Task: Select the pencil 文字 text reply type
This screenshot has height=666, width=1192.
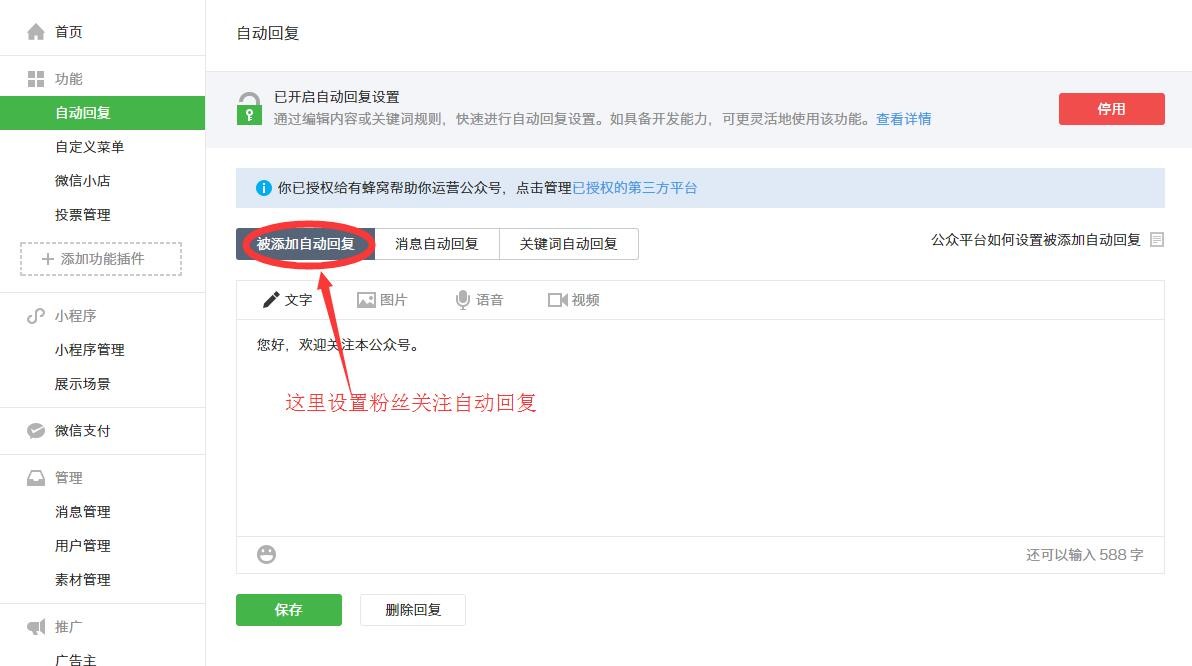Action: point(287,300)
